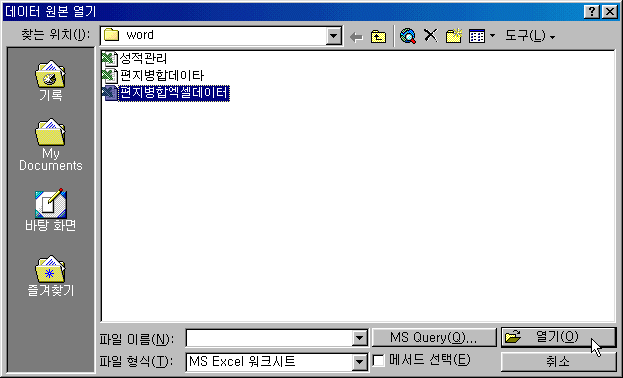Close the 데이터 원본 열기 dialog
Viewport: 623px width, 378px height.
tap(610, 12)
